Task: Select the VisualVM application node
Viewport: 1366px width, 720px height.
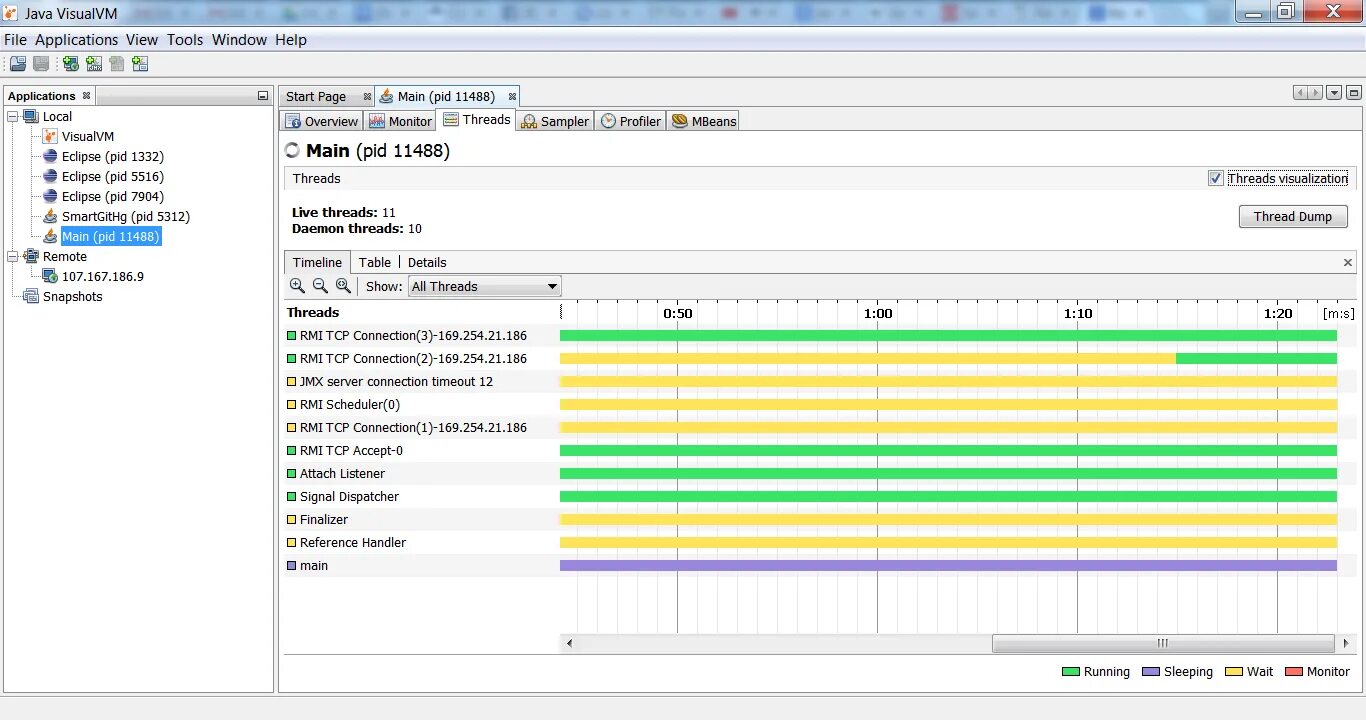Action: tap(88, 136)
